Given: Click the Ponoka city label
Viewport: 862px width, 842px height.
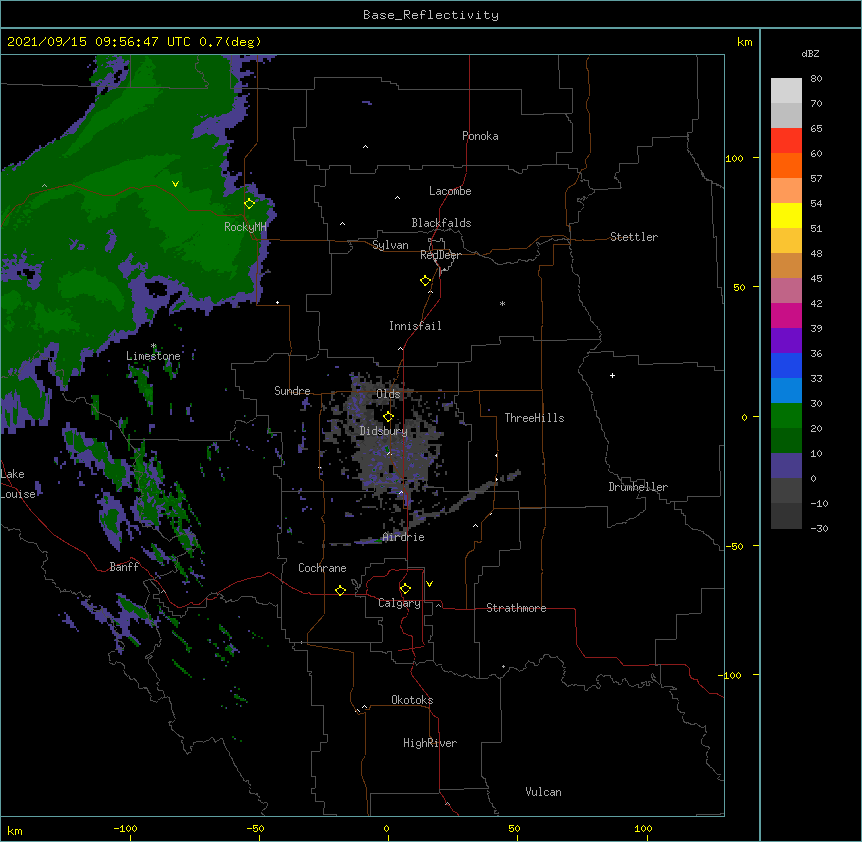Looking at the screenshot, I should [x=480, y=136].
